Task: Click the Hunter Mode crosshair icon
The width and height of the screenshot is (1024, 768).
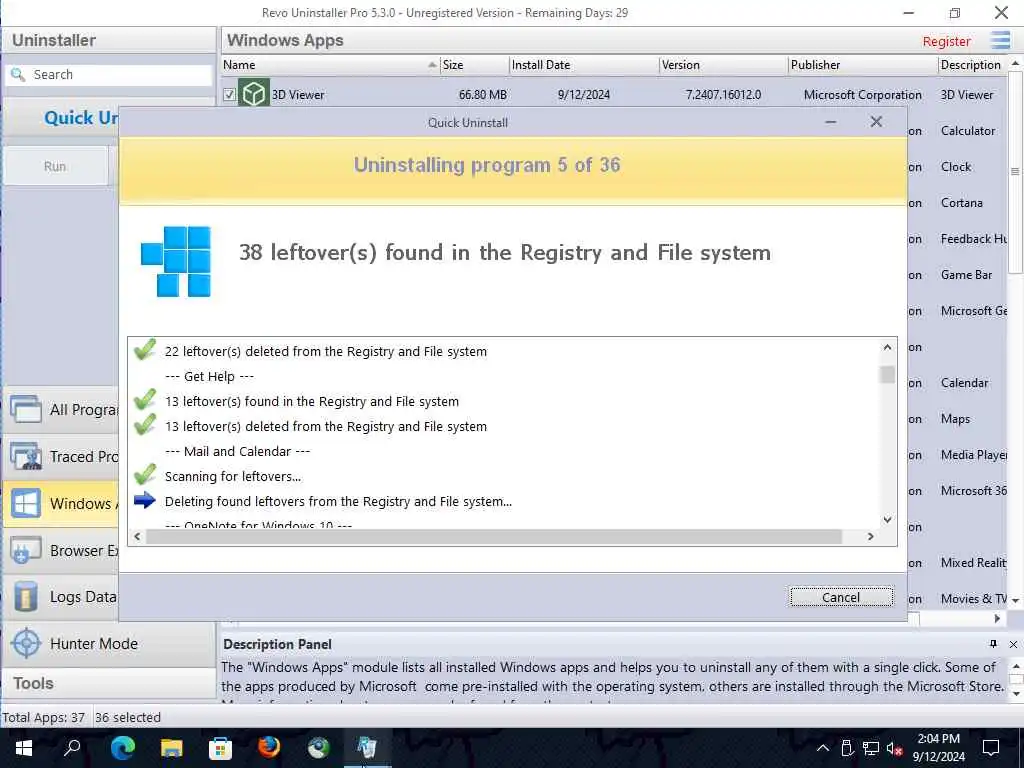Action: pos(26,644)
